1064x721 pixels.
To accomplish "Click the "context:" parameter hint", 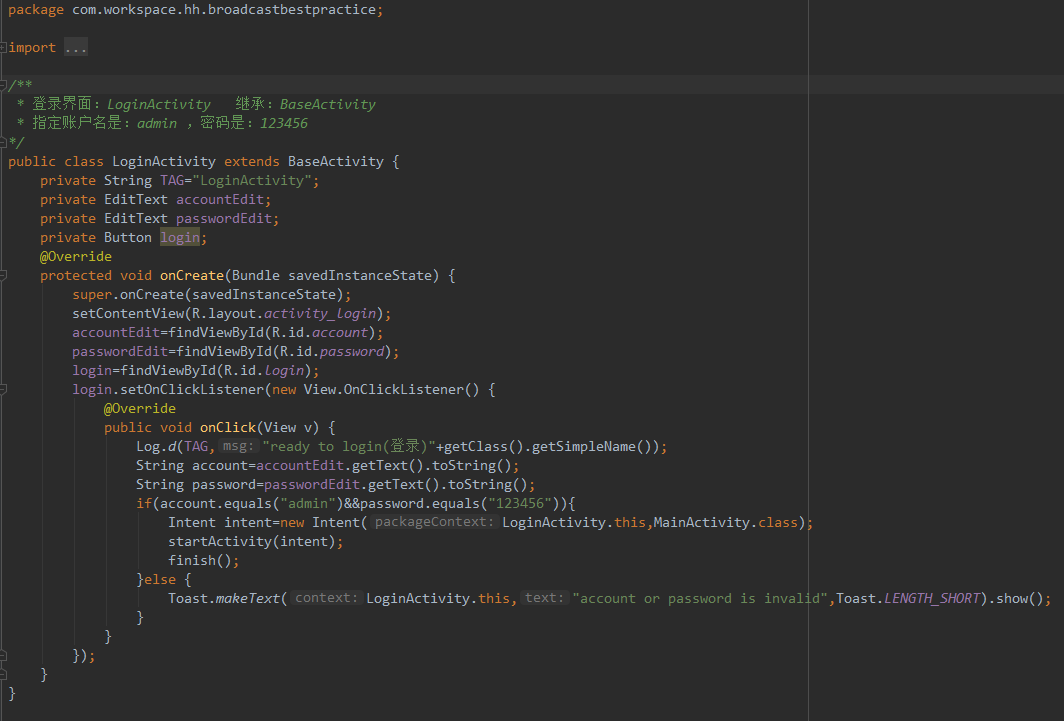I will pos(326,598).
